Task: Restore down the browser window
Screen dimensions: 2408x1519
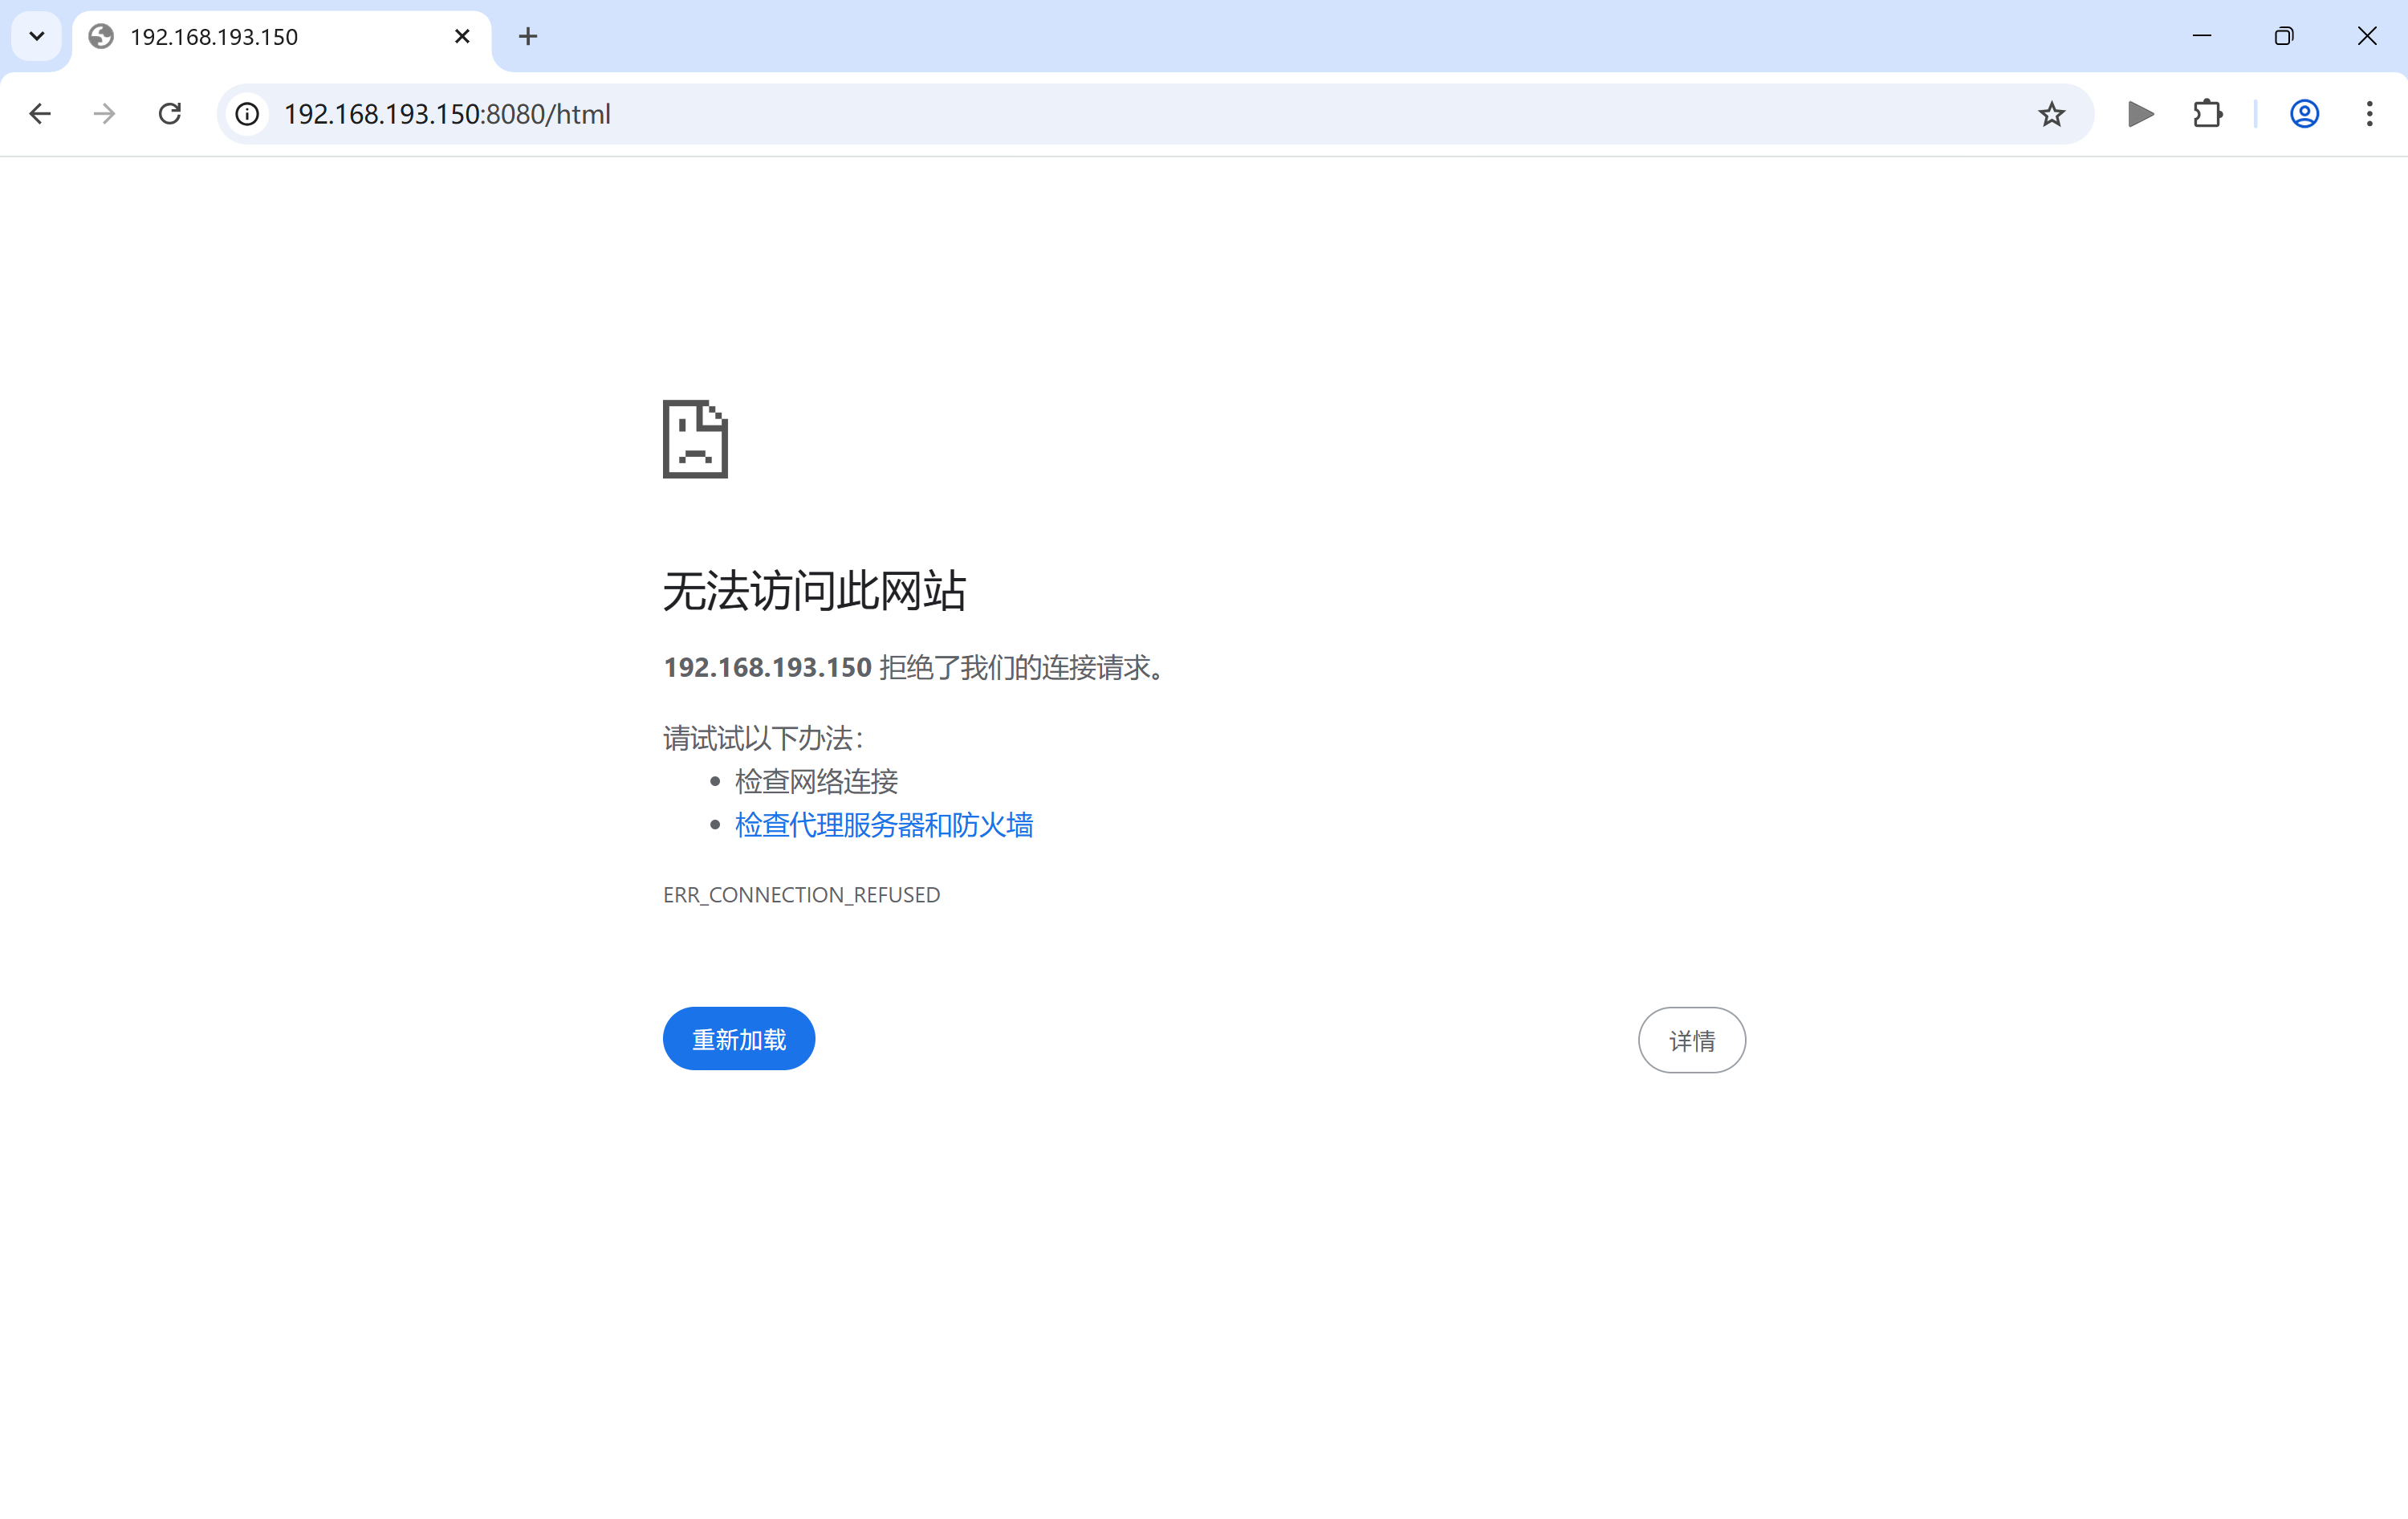Action: pos(2283,37)
